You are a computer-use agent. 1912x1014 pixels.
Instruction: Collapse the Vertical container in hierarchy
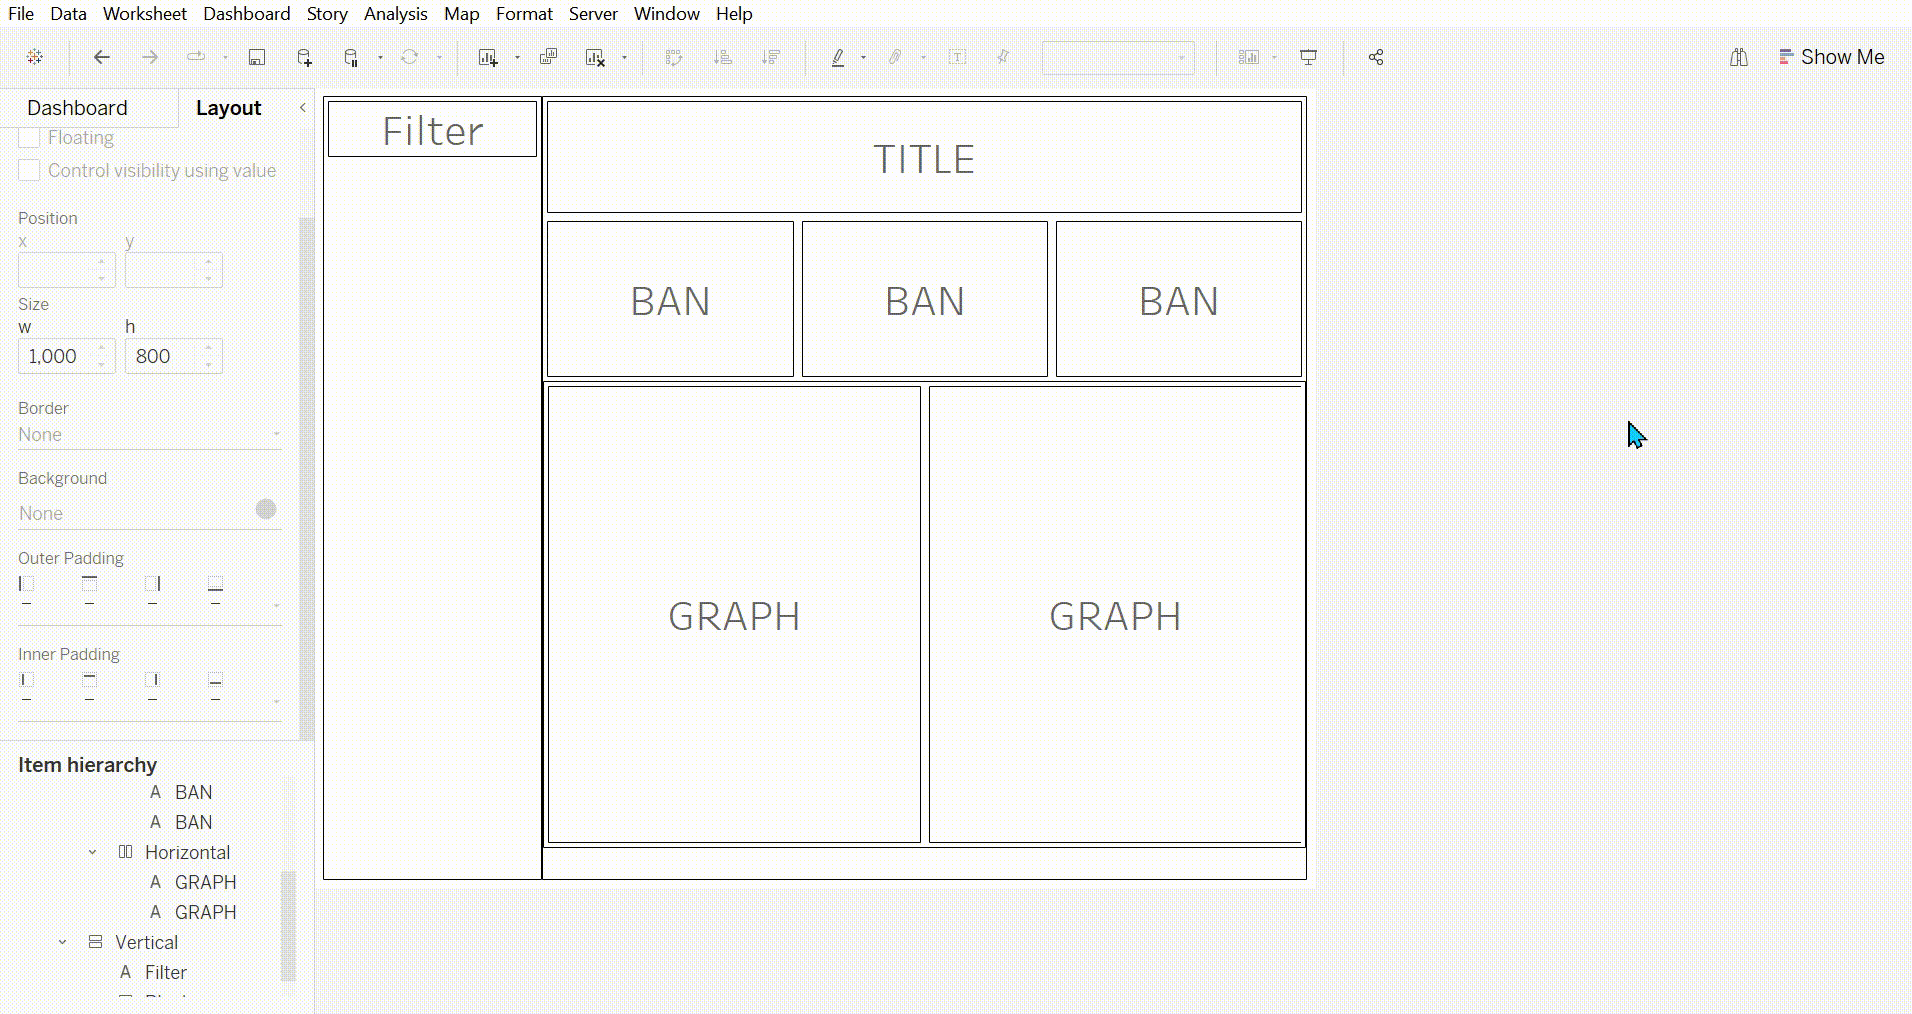(x=62, y=943)
